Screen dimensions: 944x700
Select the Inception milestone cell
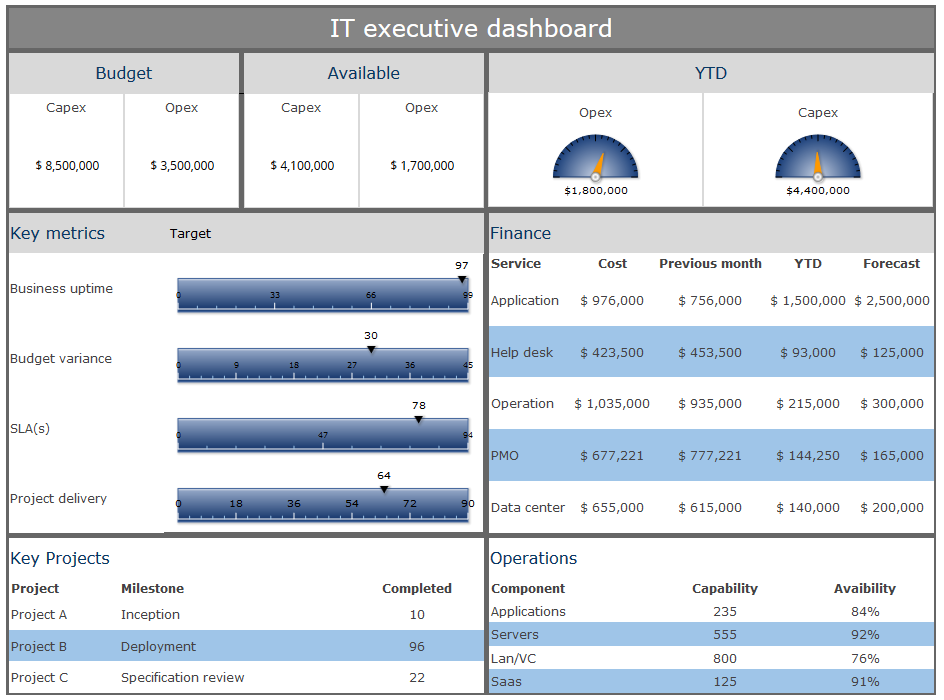click(x=150, y=615)
